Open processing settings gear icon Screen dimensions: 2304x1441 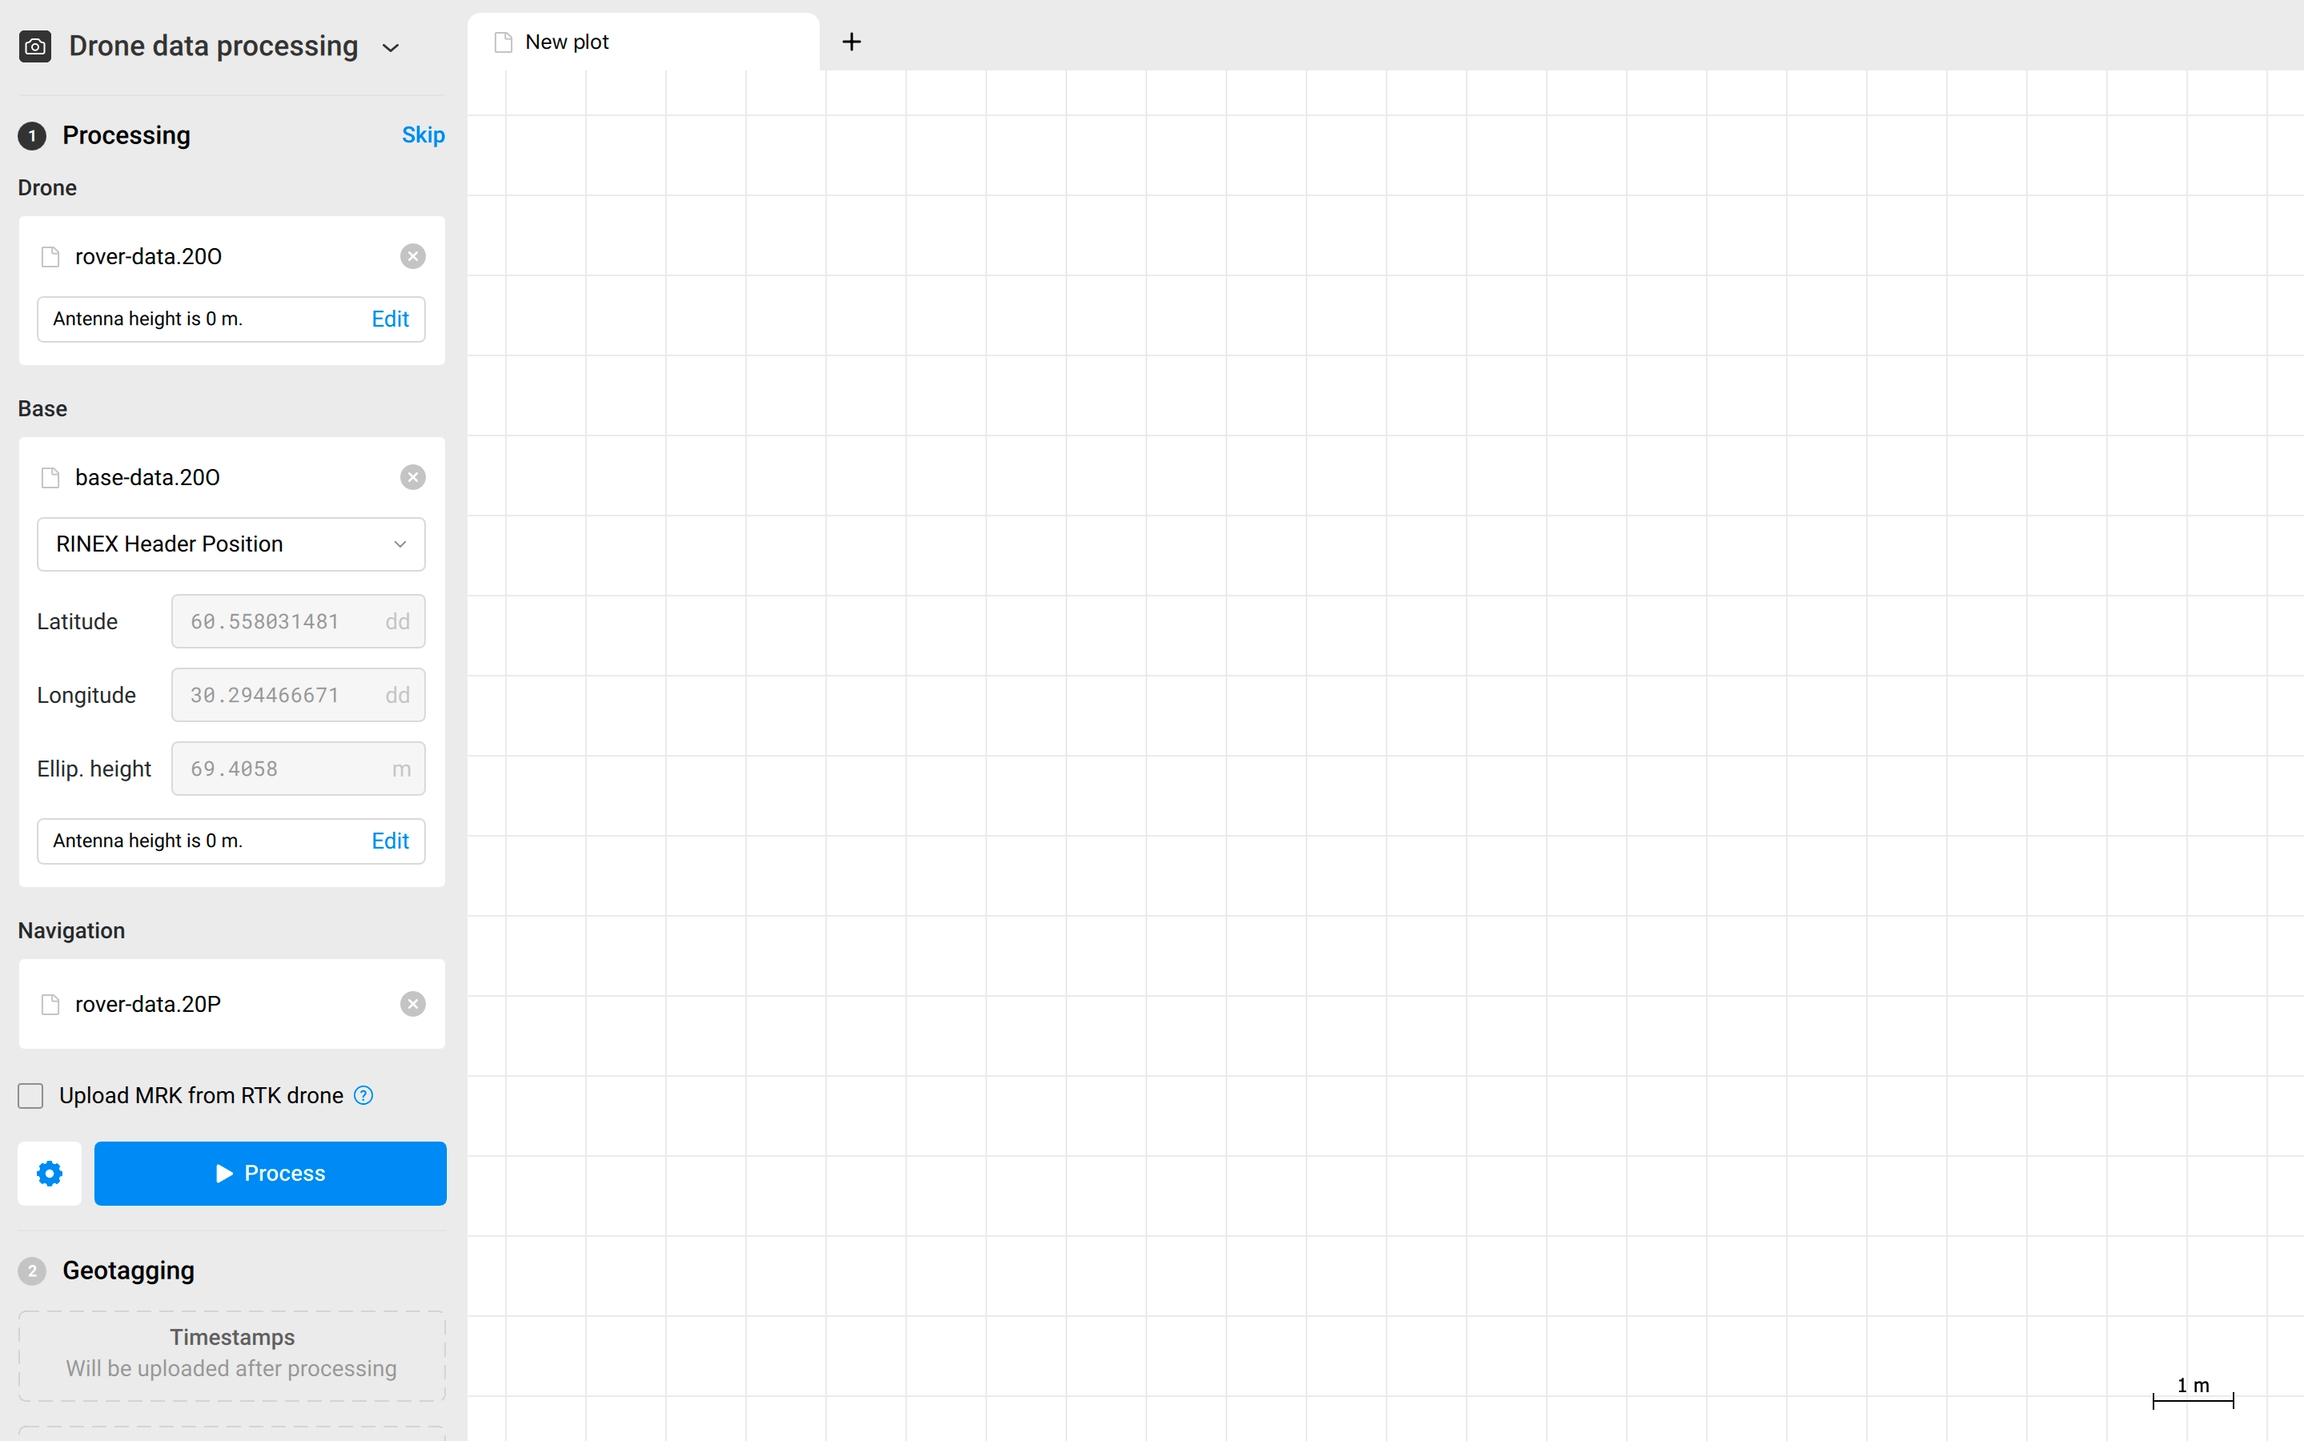click(50, 1173)
